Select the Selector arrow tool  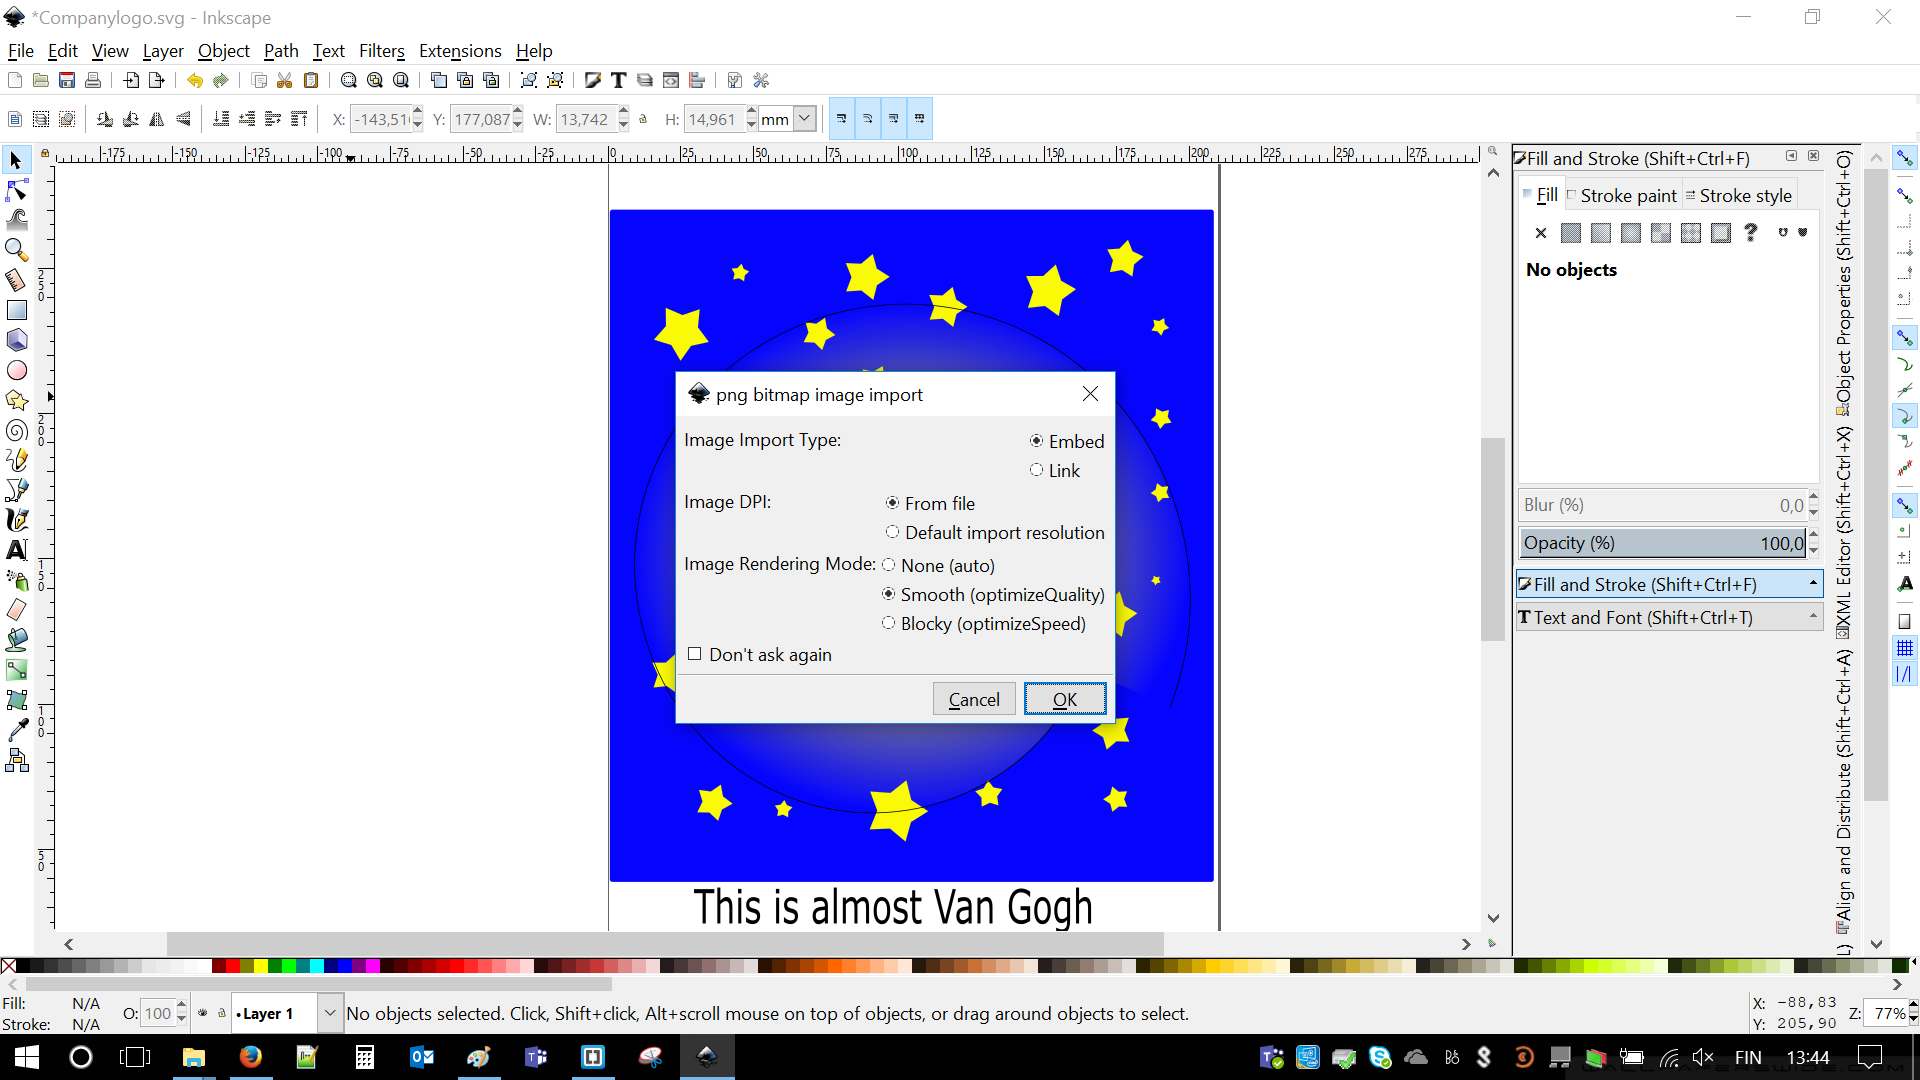coord(17,160)
